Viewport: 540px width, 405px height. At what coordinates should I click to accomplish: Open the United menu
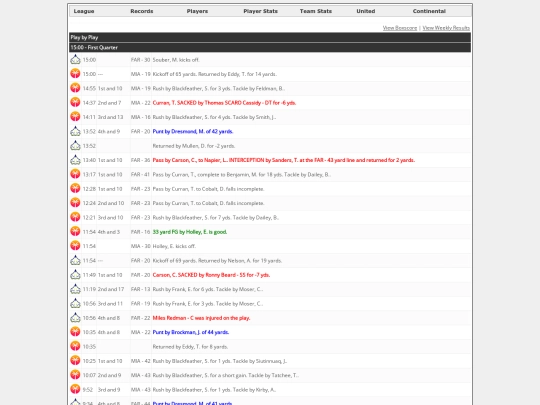tap(366, 11)
